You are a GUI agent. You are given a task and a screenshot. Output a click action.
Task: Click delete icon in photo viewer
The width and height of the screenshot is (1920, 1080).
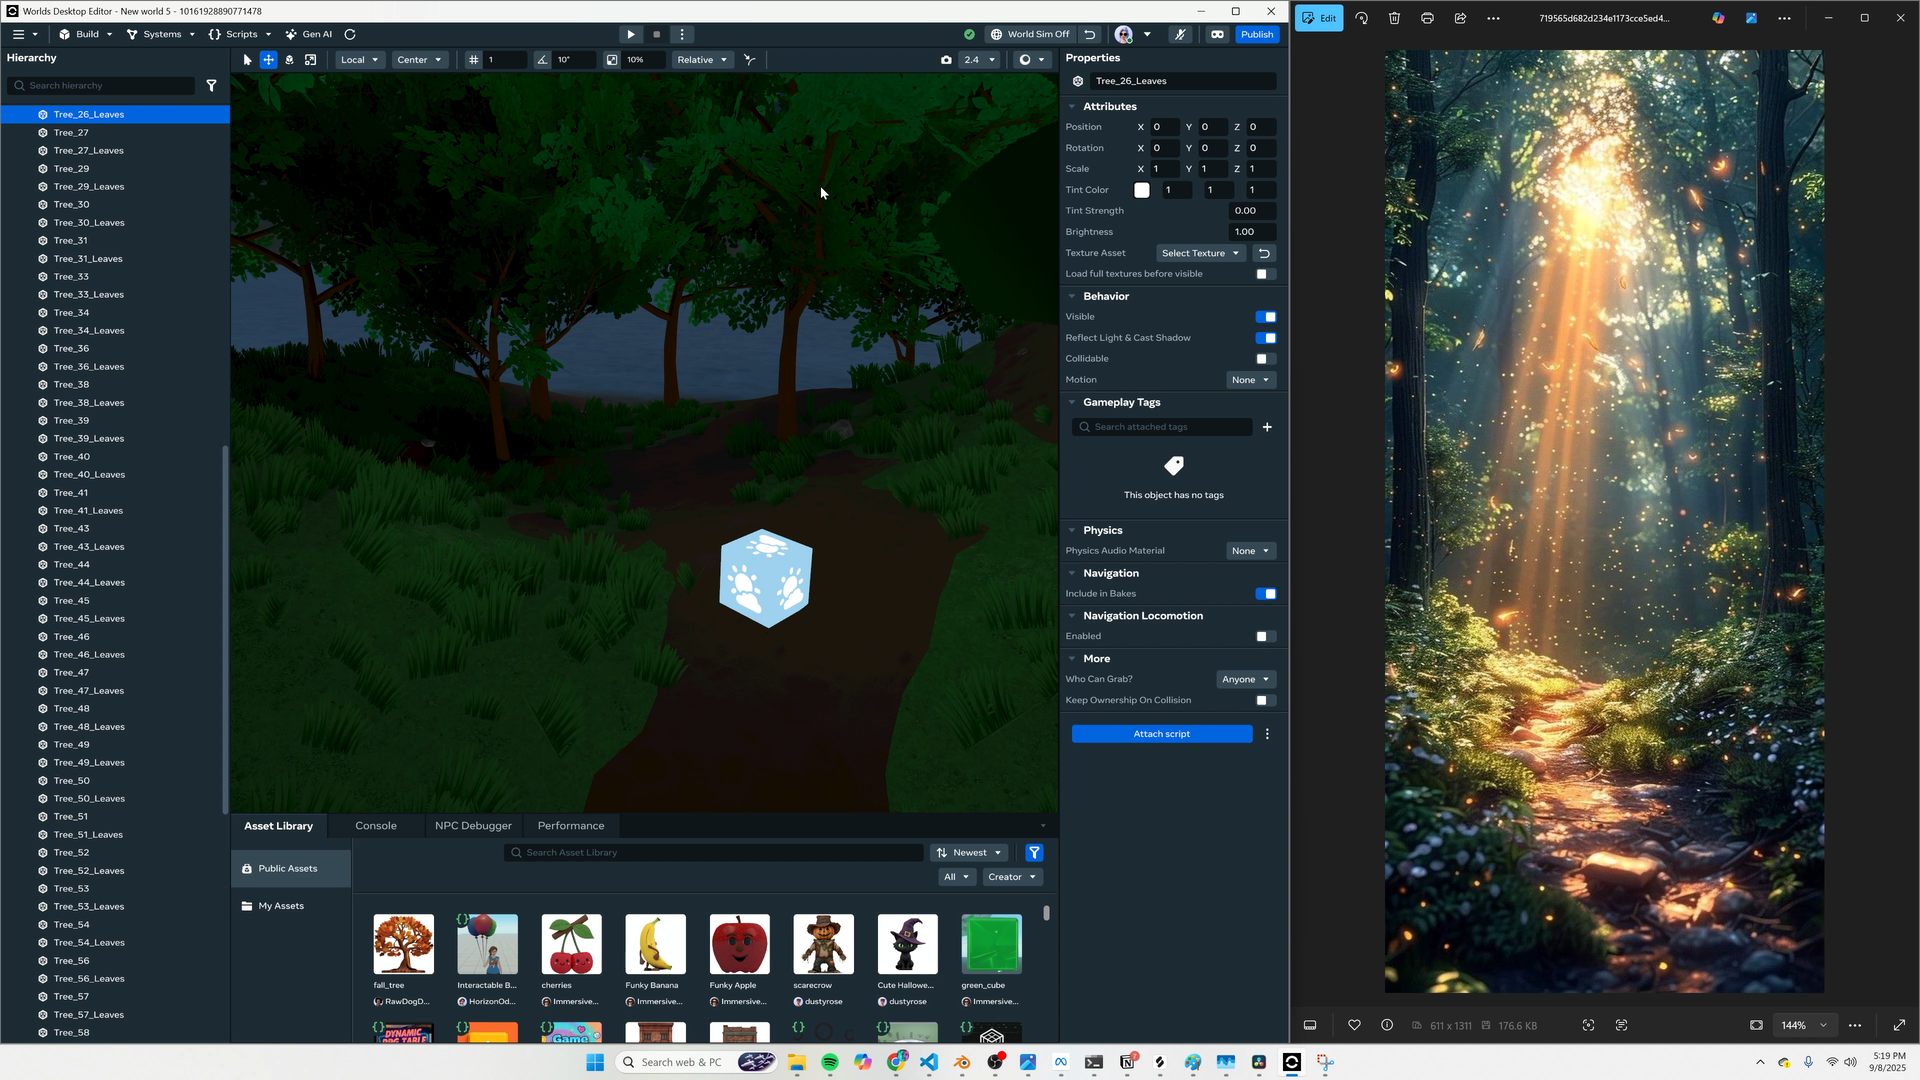pyautogui.click(x=1394, y=18)
